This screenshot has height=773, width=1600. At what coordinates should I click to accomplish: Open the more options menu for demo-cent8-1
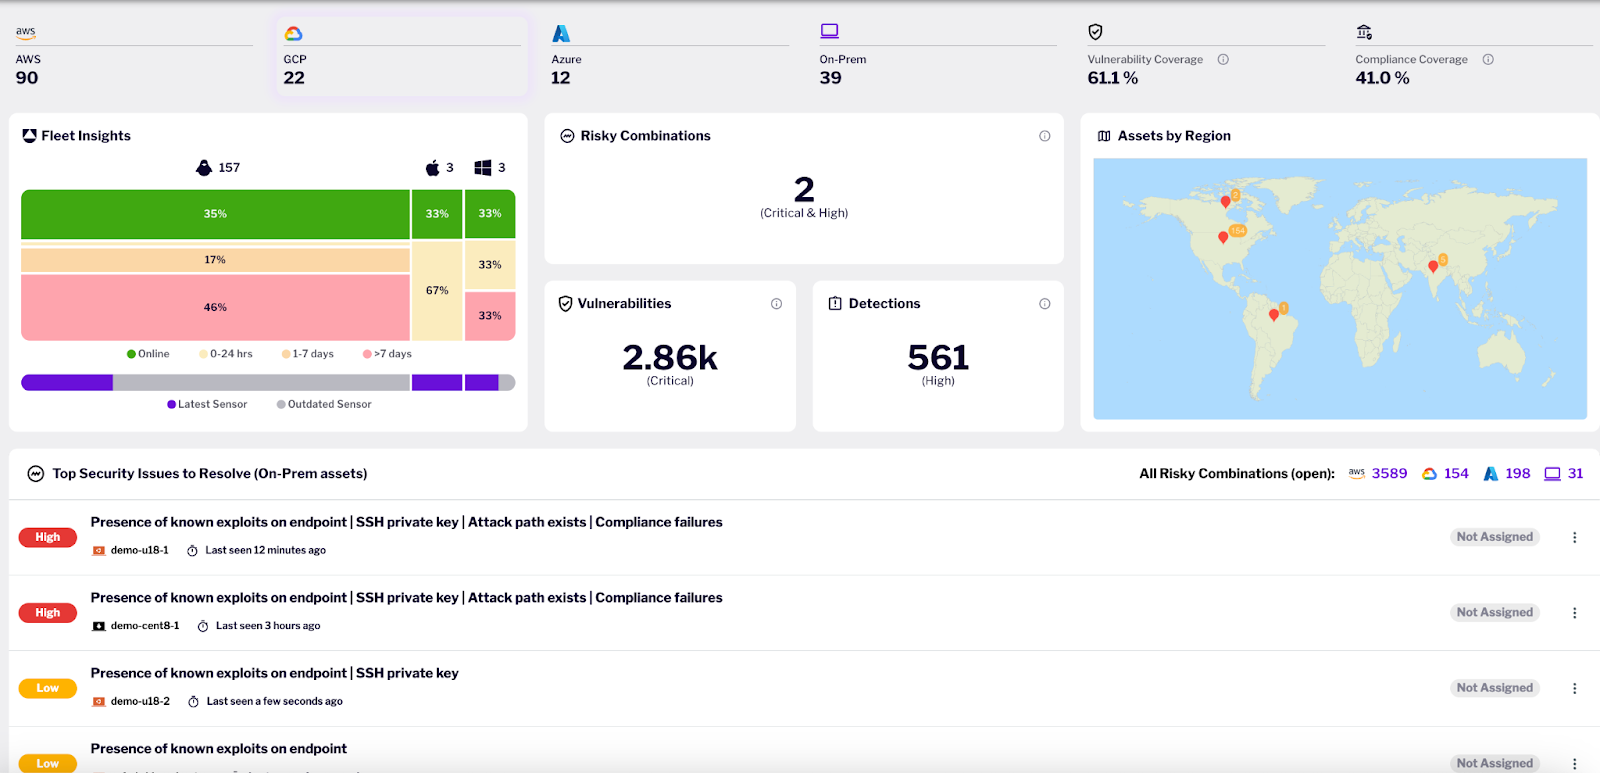(1574, 613)
